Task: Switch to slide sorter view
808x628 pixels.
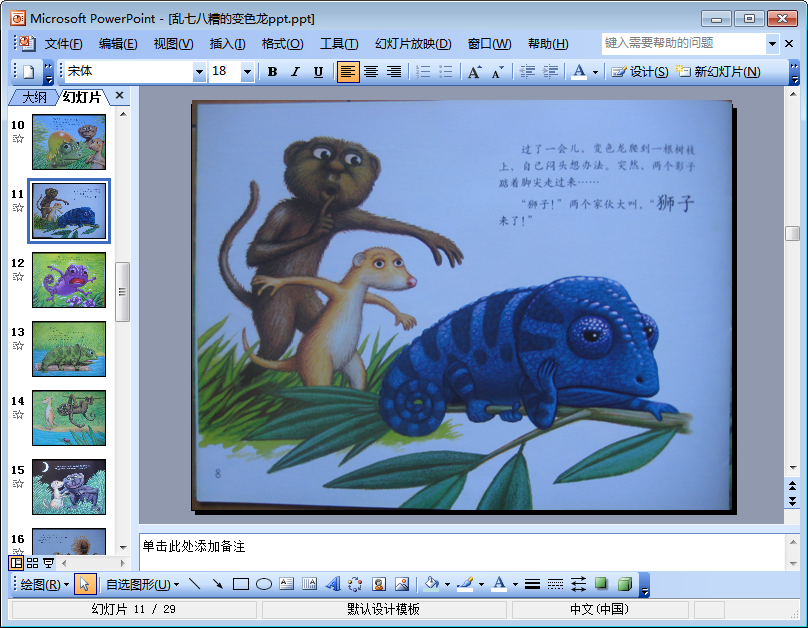Action: click(32, 563)
